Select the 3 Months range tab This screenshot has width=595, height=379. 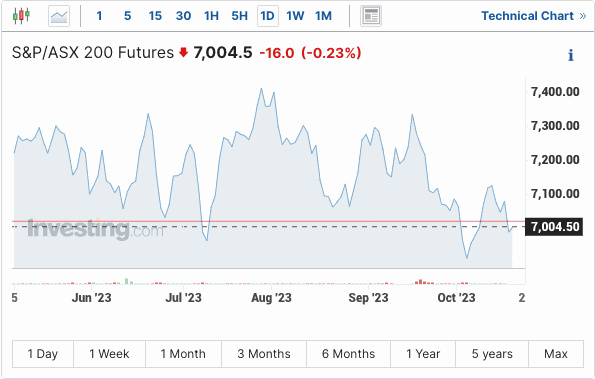tap(264, 354)
